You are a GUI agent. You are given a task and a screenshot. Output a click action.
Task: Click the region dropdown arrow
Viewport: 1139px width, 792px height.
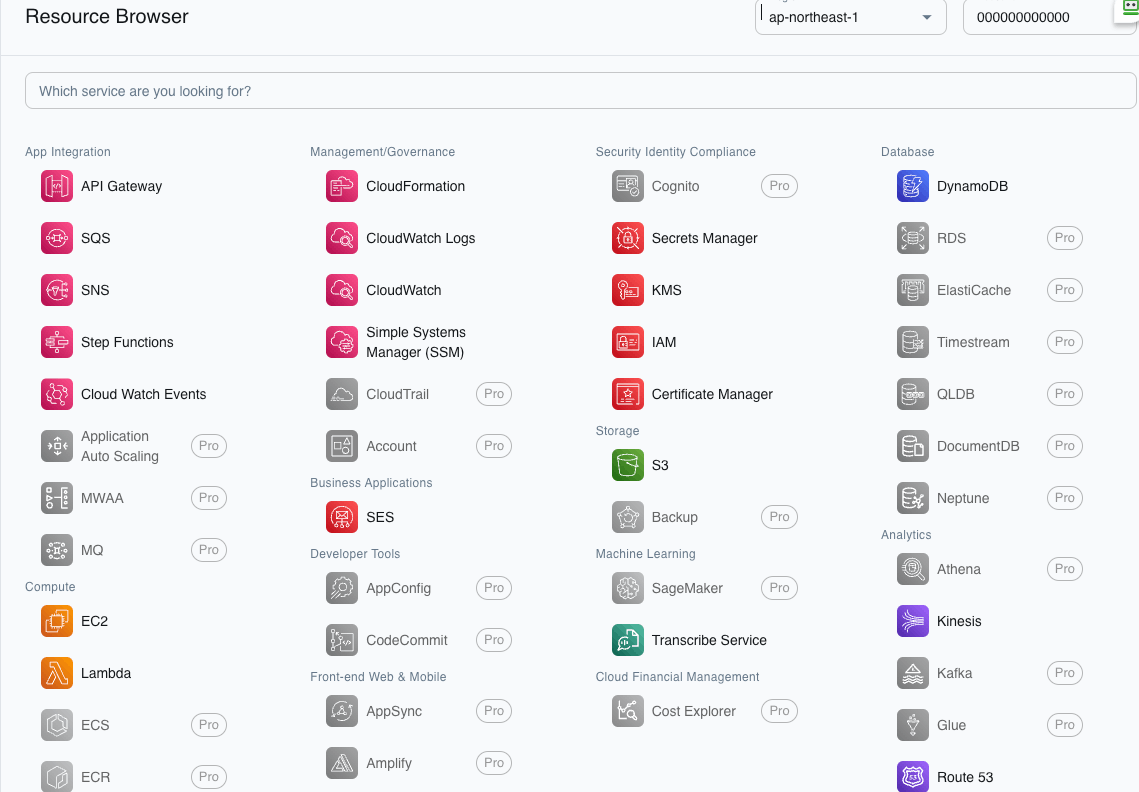click(927, 17)
